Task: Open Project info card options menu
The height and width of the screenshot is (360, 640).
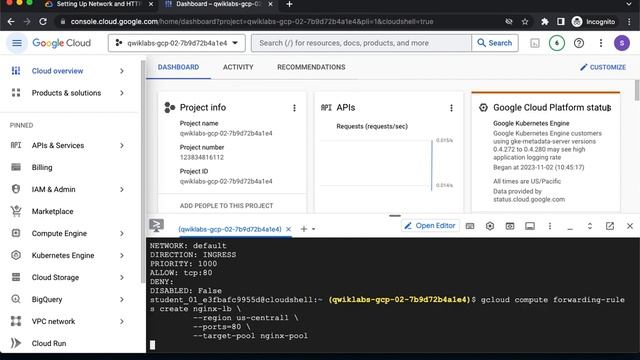Action: coord(294,108)
